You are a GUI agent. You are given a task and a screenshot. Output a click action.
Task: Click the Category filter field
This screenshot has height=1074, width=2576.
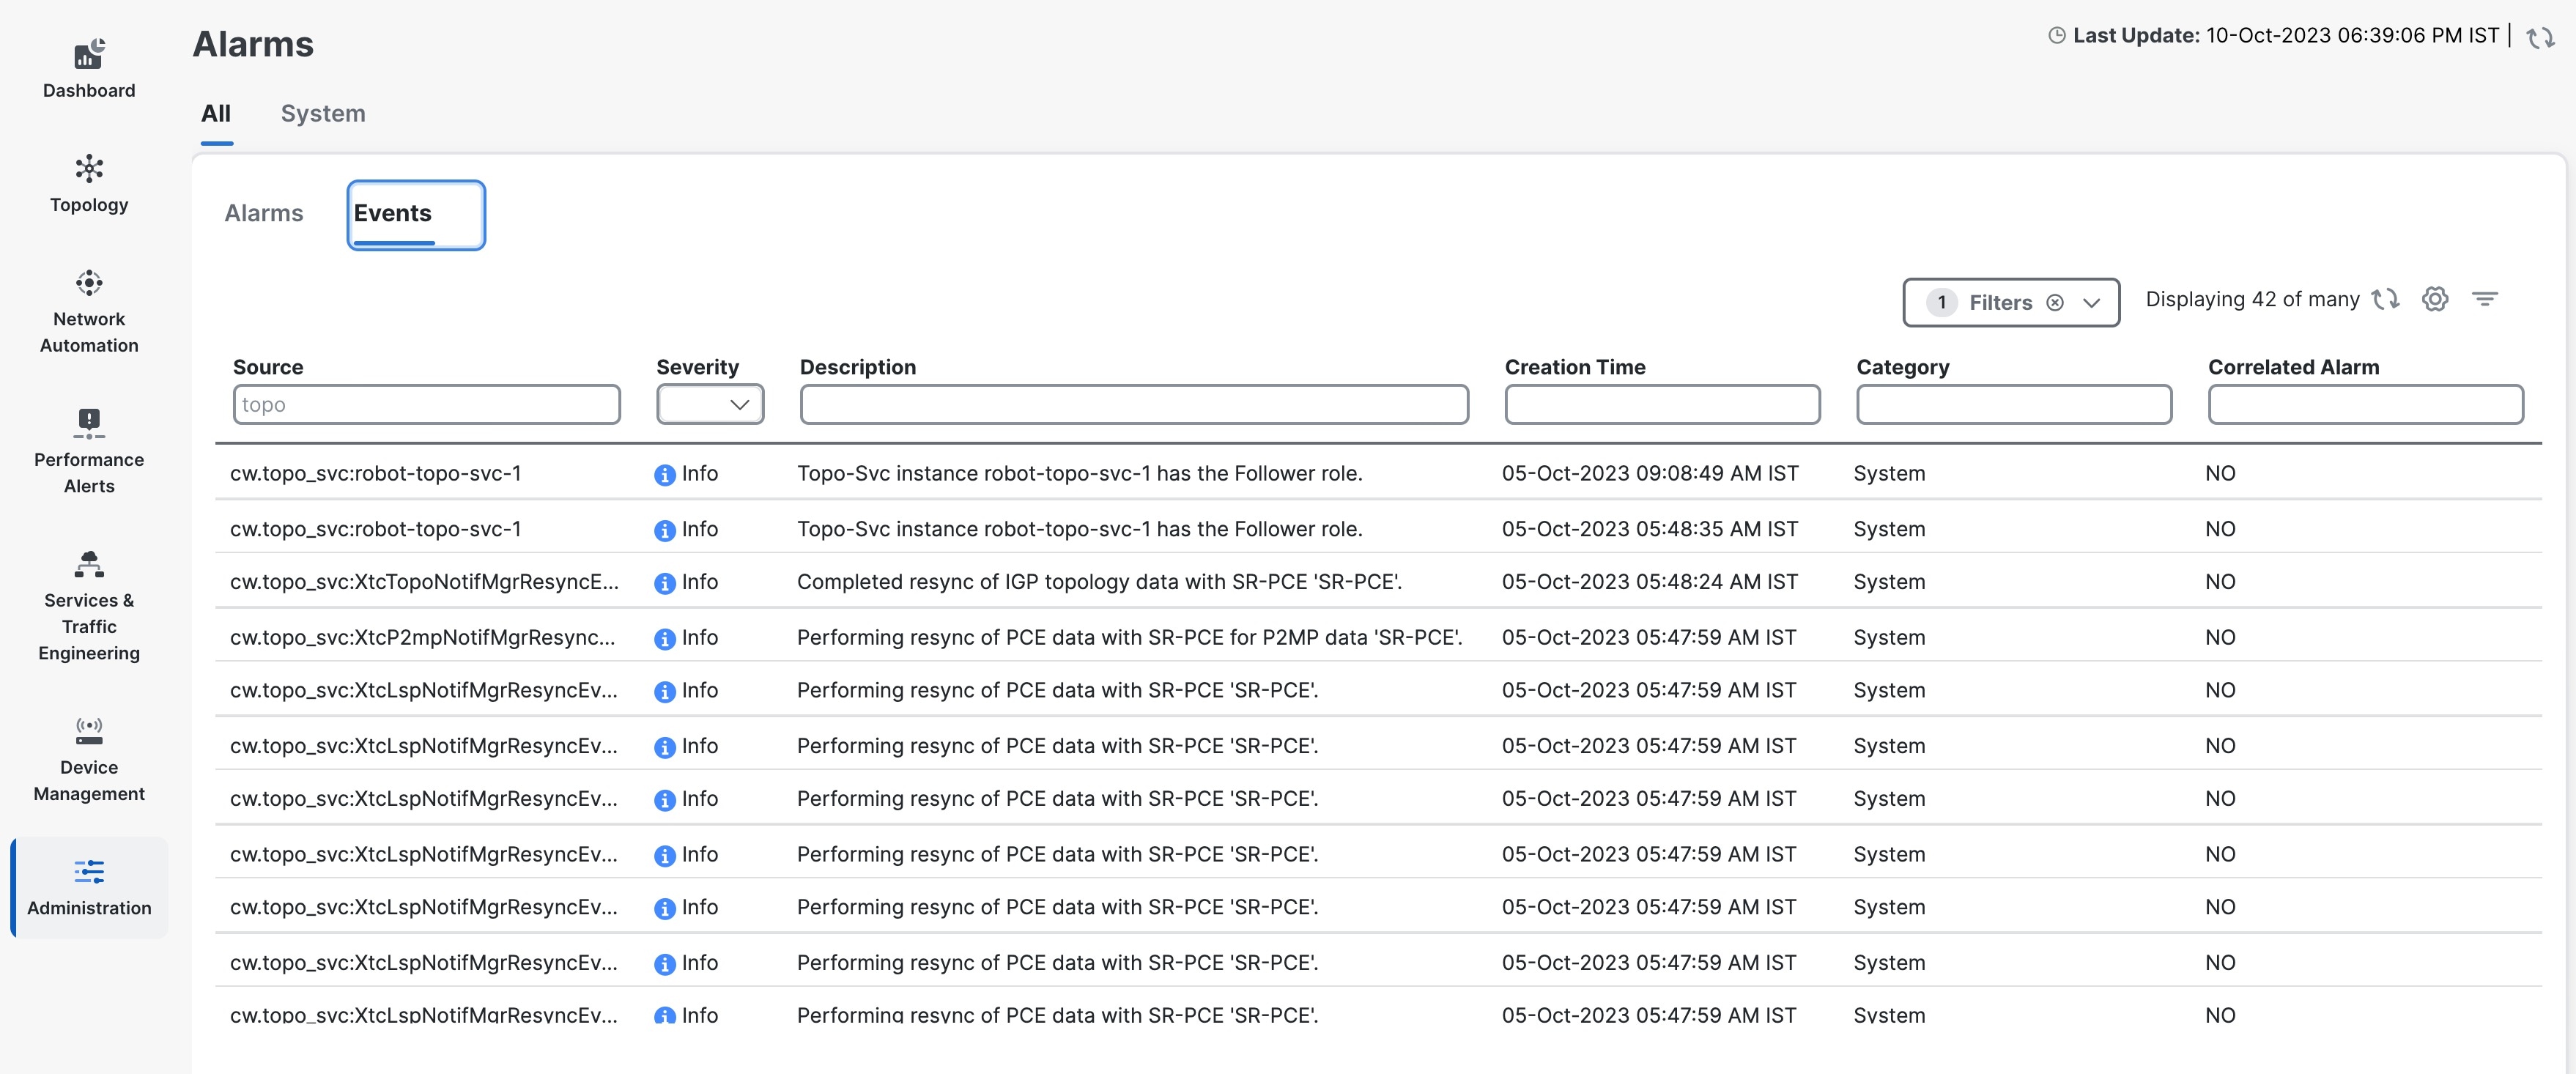coord(2014,404)
